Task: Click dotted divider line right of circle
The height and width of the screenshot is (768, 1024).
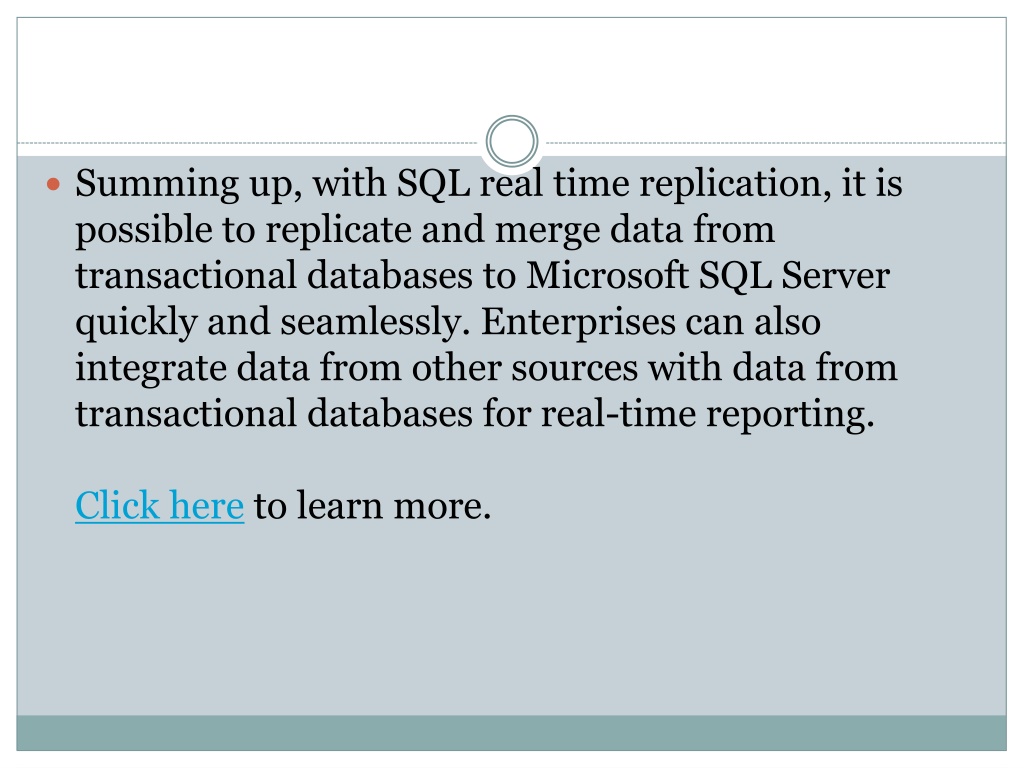Action: pyautogui.click(x=775, y=142)
